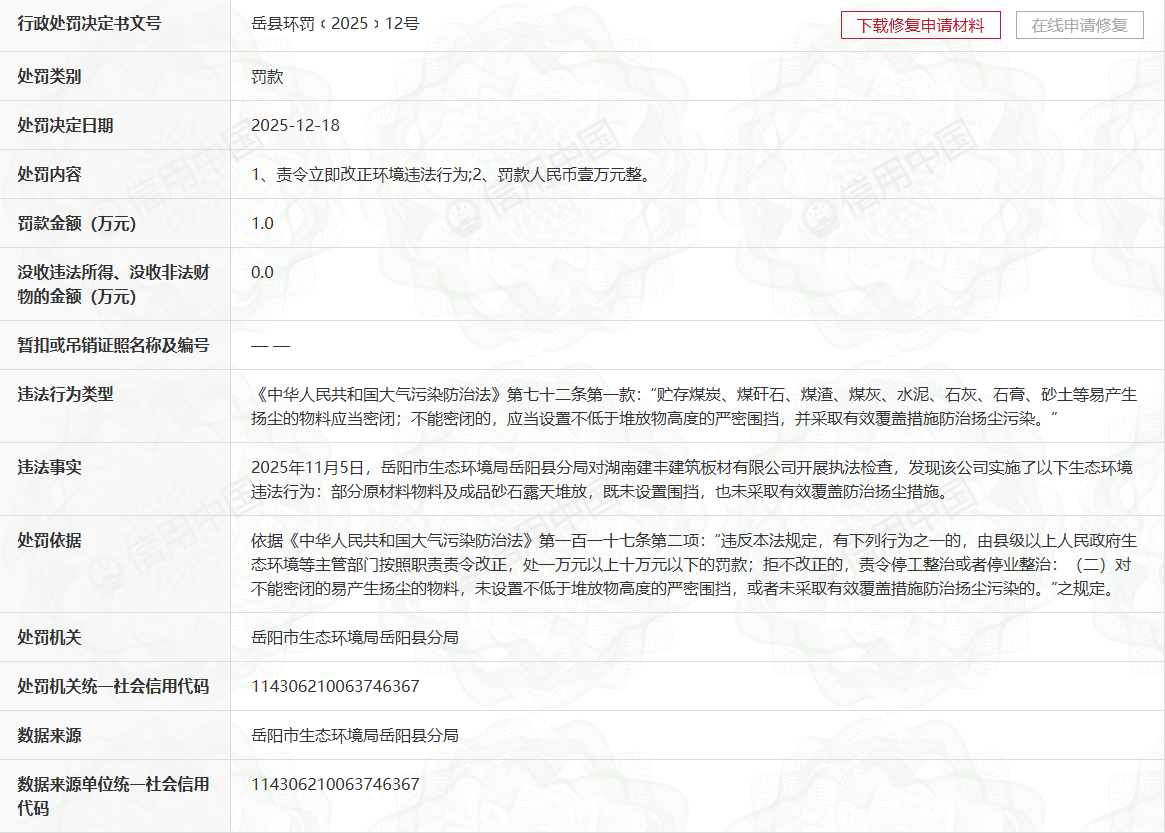The height and width of the screenshot is (833, 1165).
Task: Click the agency name in 数据来源 row
Action: tap(355, 735)
